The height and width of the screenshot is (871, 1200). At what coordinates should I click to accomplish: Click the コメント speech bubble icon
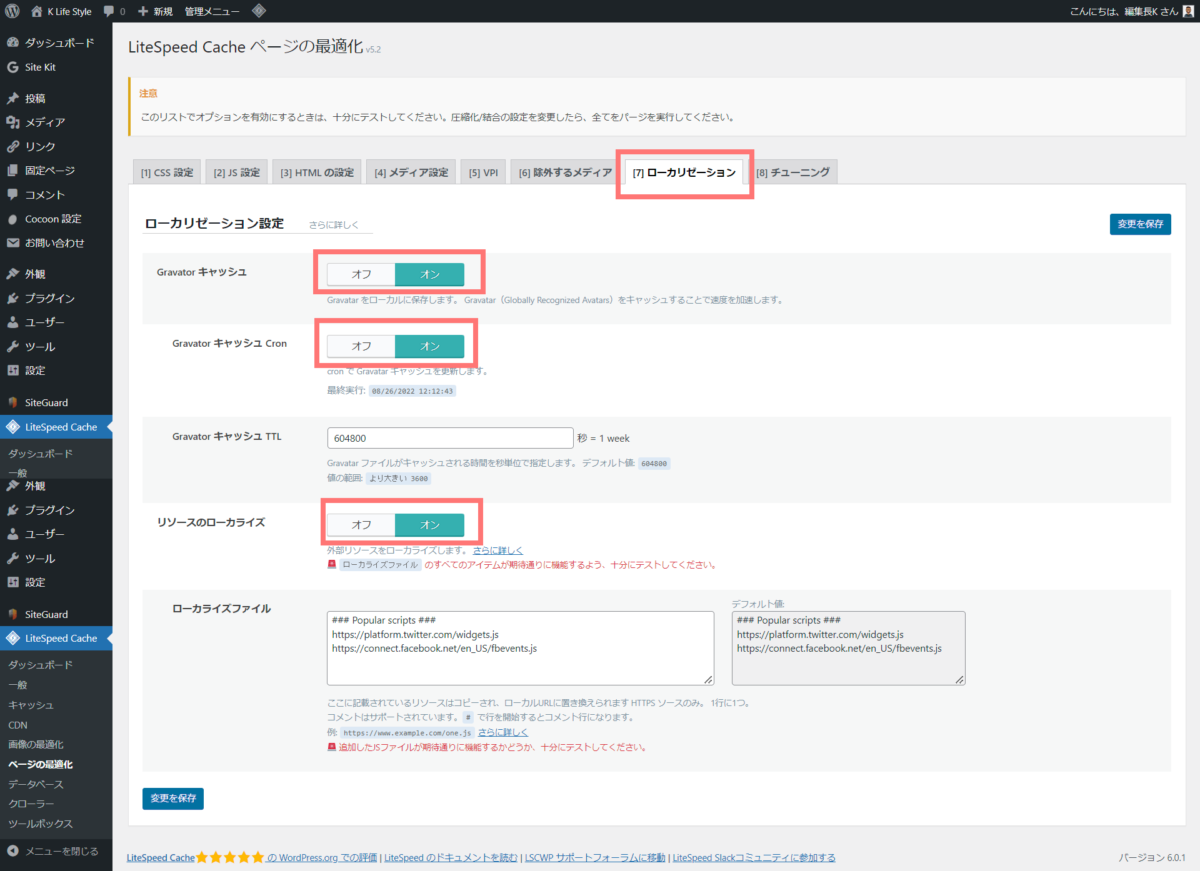pos(10,193)
